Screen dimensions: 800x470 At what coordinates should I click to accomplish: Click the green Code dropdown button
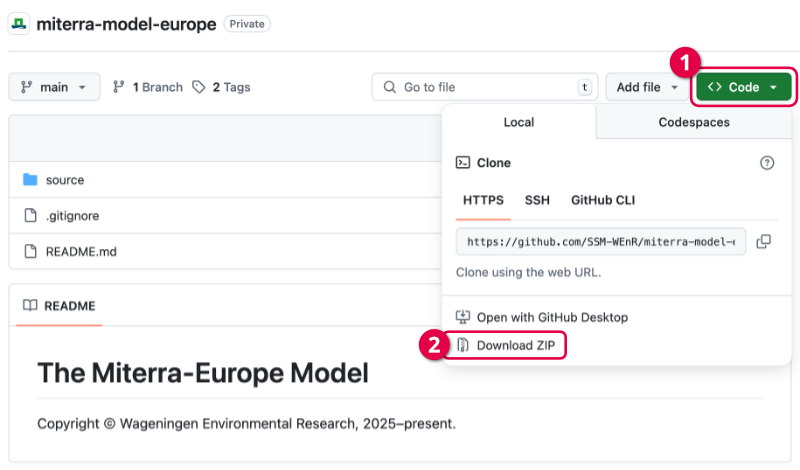click(743, 87)
